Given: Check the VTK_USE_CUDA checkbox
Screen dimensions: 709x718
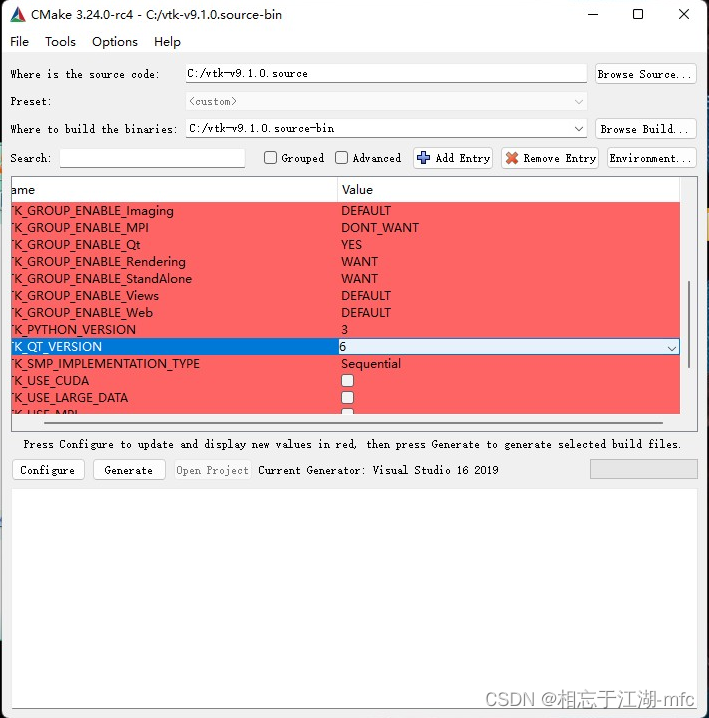Looking at the screenshot, I should (x=347, y=381).
